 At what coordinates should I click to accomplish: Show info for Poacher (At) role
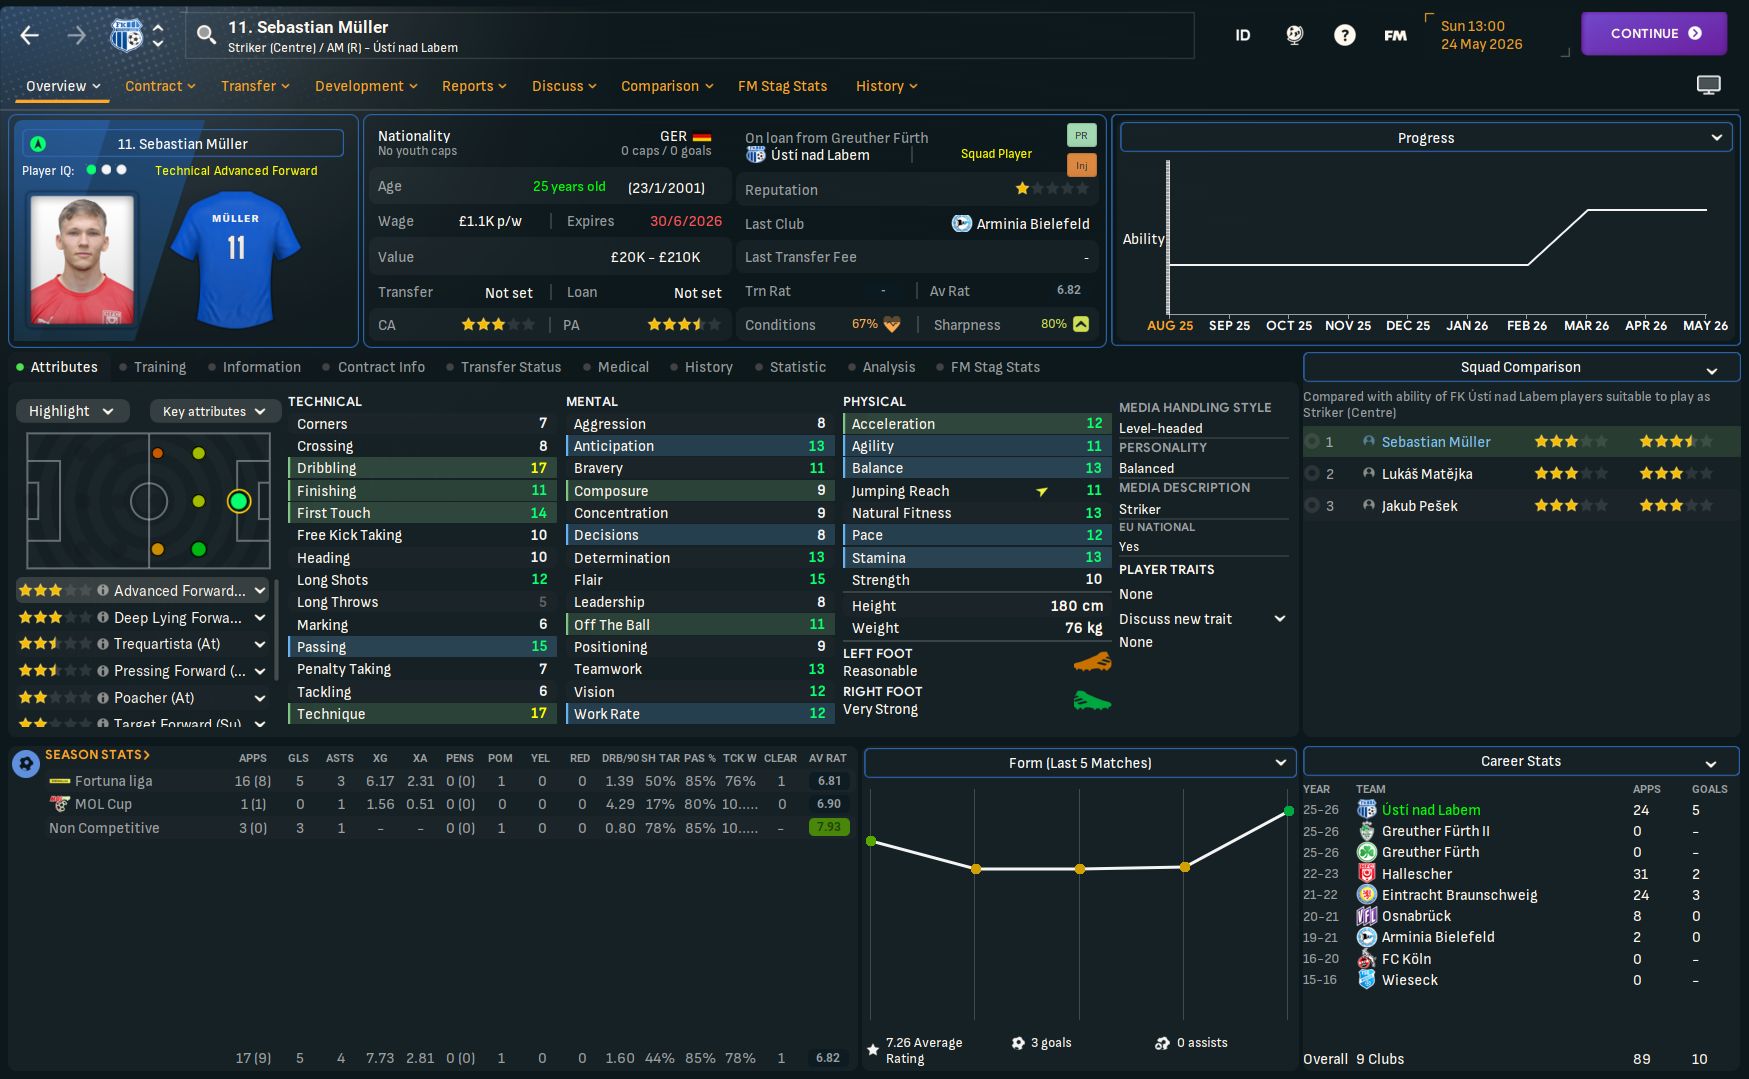coord(102,698)
